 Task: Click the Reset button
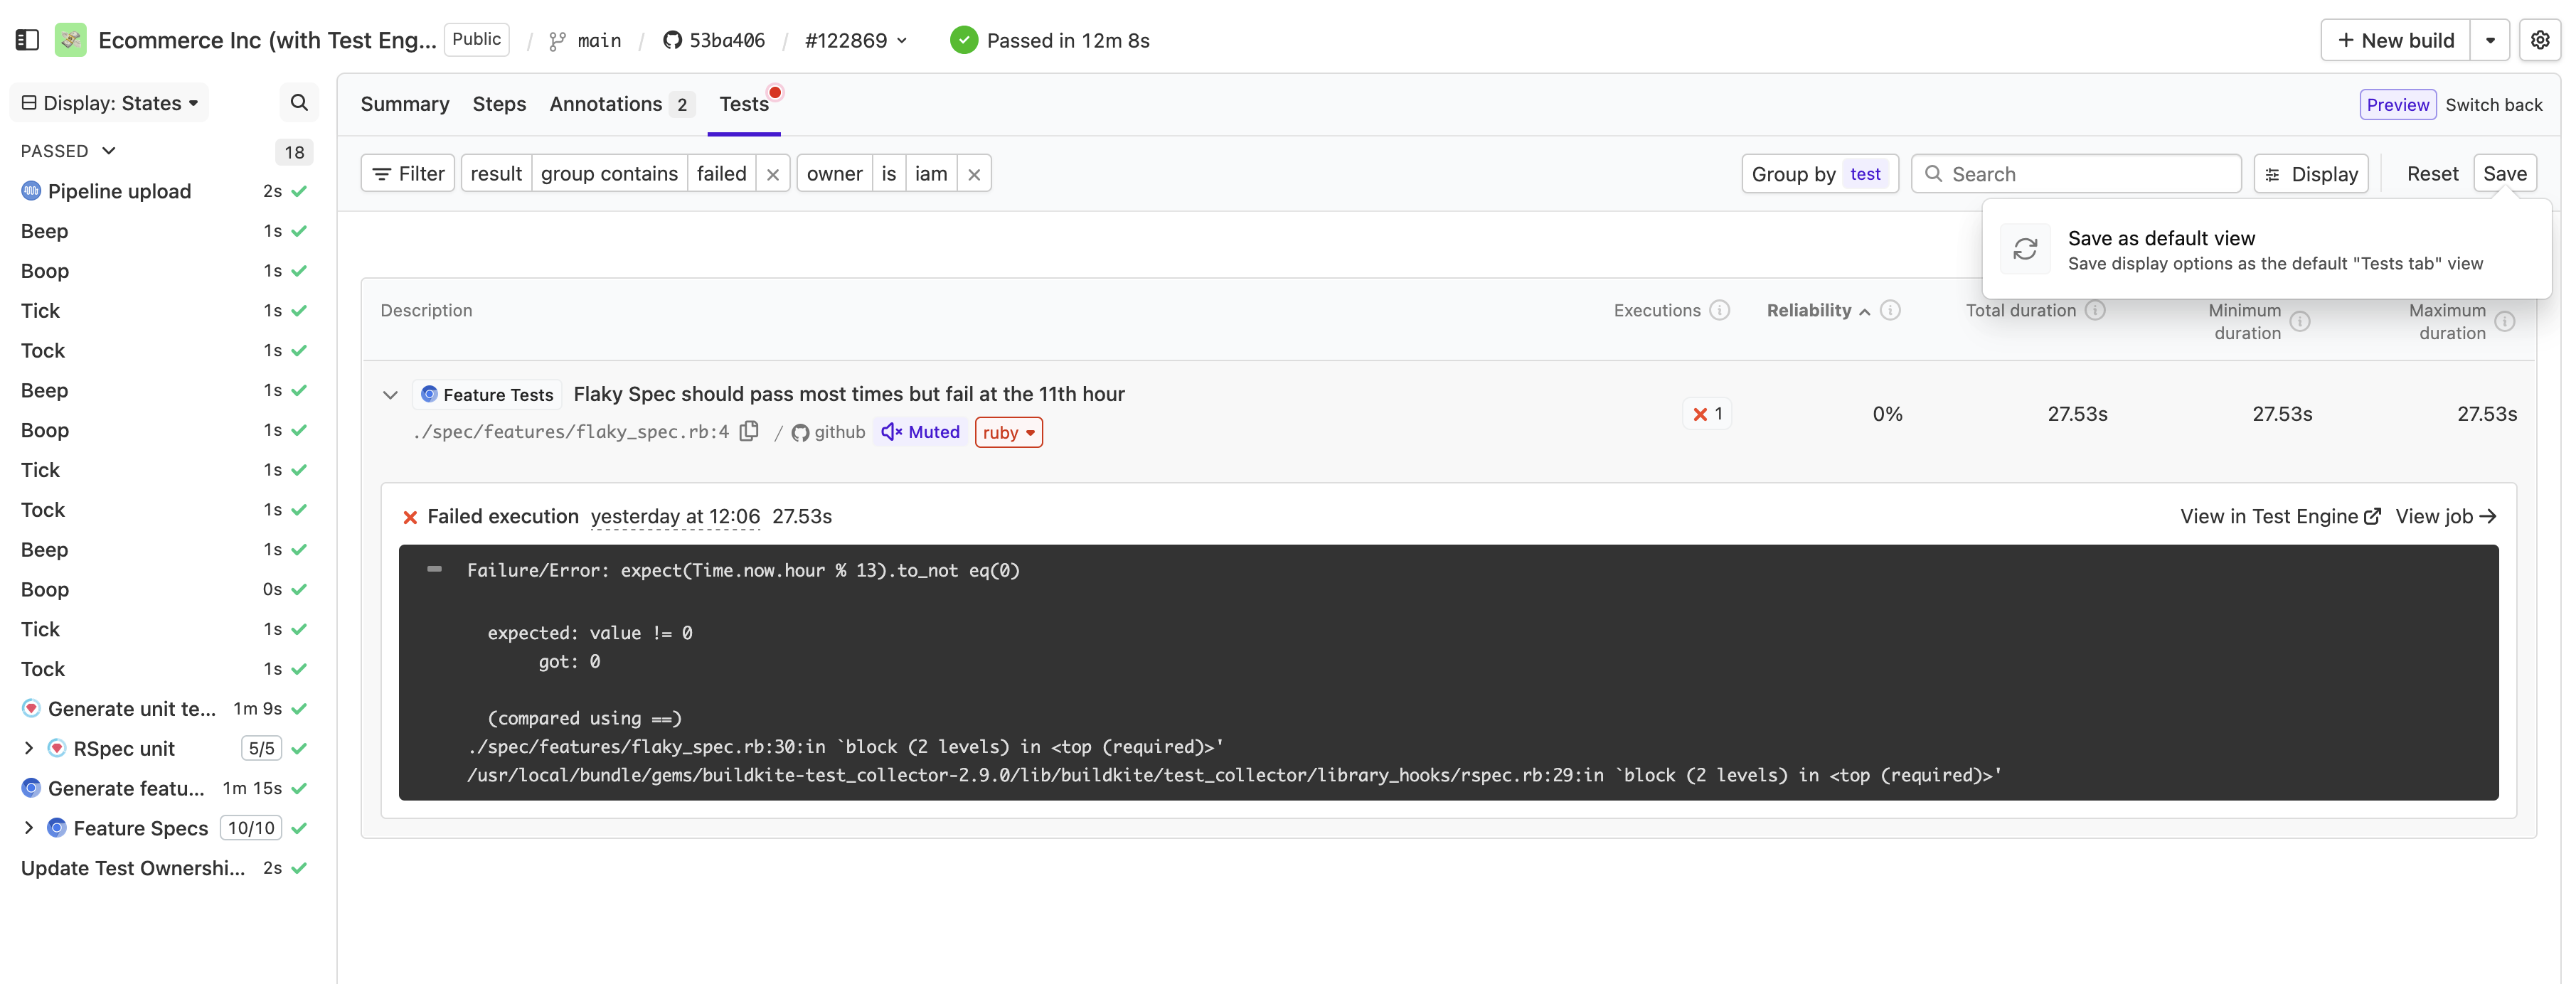pos(2433,173)
